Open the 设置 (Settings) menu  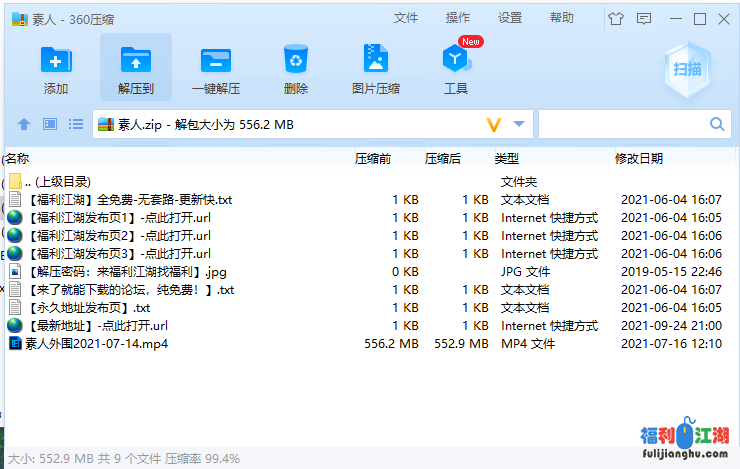pos(510,18)
